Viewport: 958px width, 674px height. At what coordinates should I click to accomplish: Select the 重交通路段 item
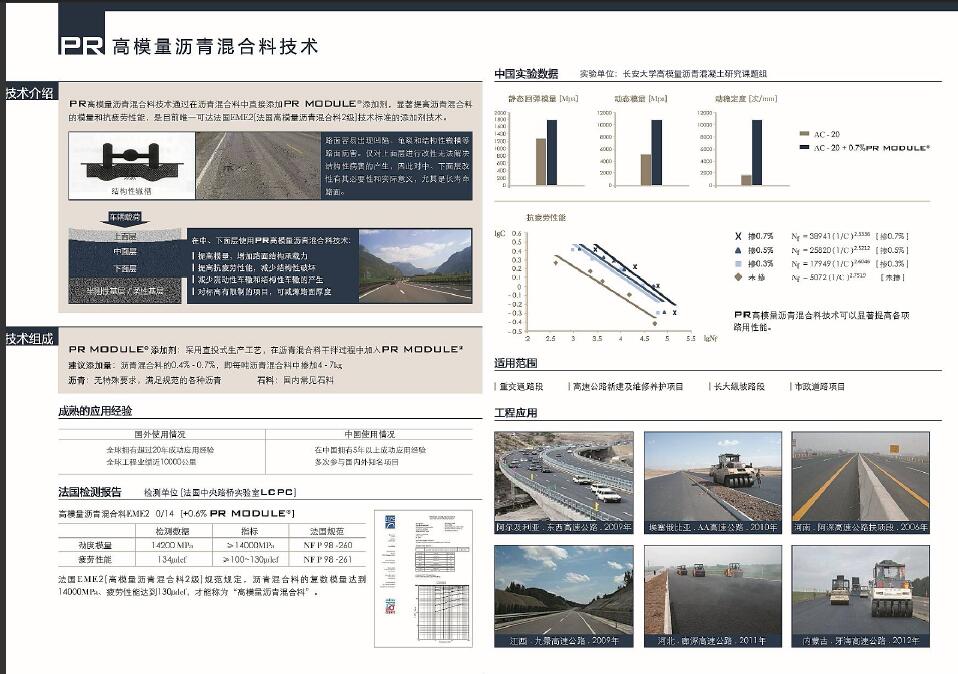[520, 387]
